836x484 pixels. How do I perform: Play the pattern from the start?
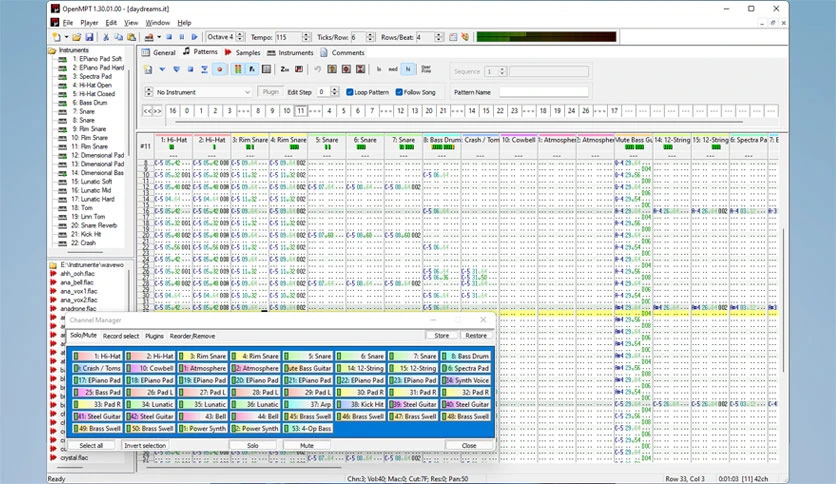click(162, 69)
